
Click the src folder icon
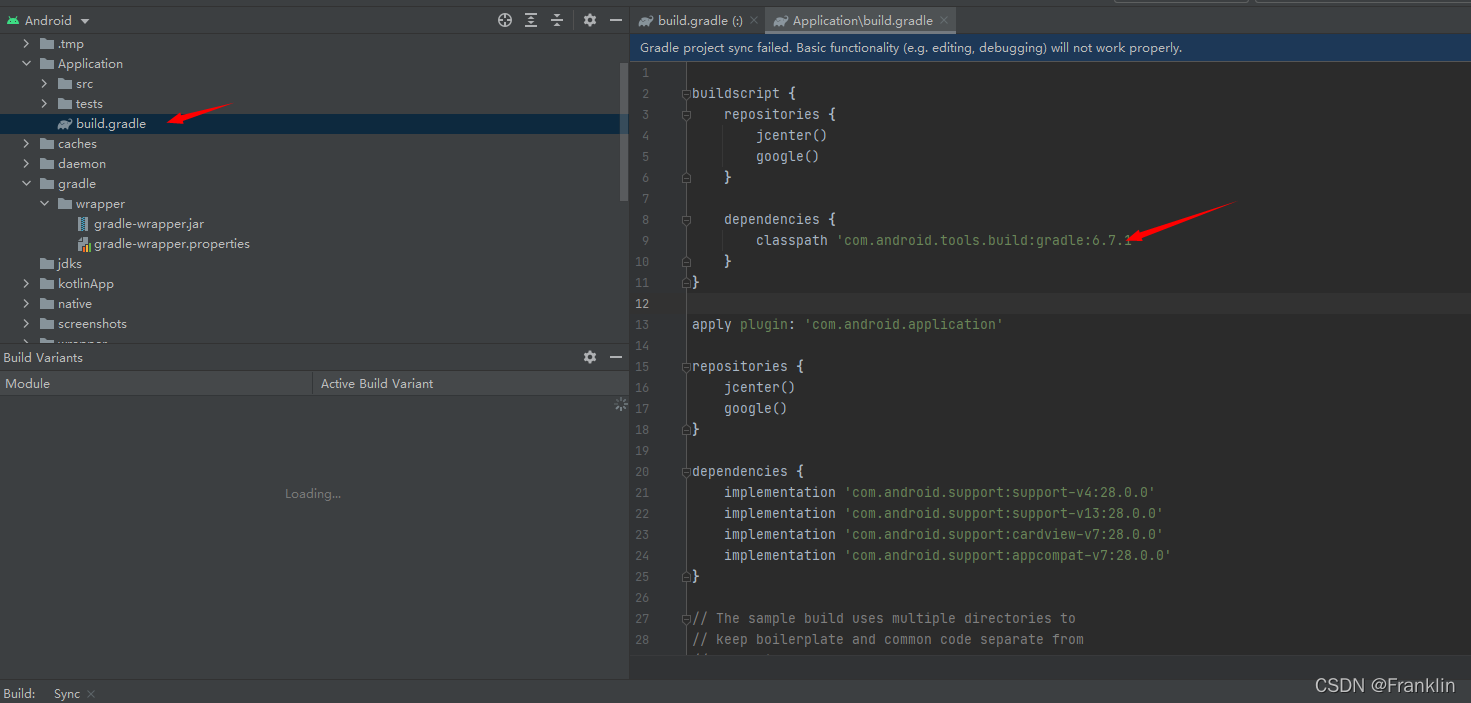coord(65,83)
